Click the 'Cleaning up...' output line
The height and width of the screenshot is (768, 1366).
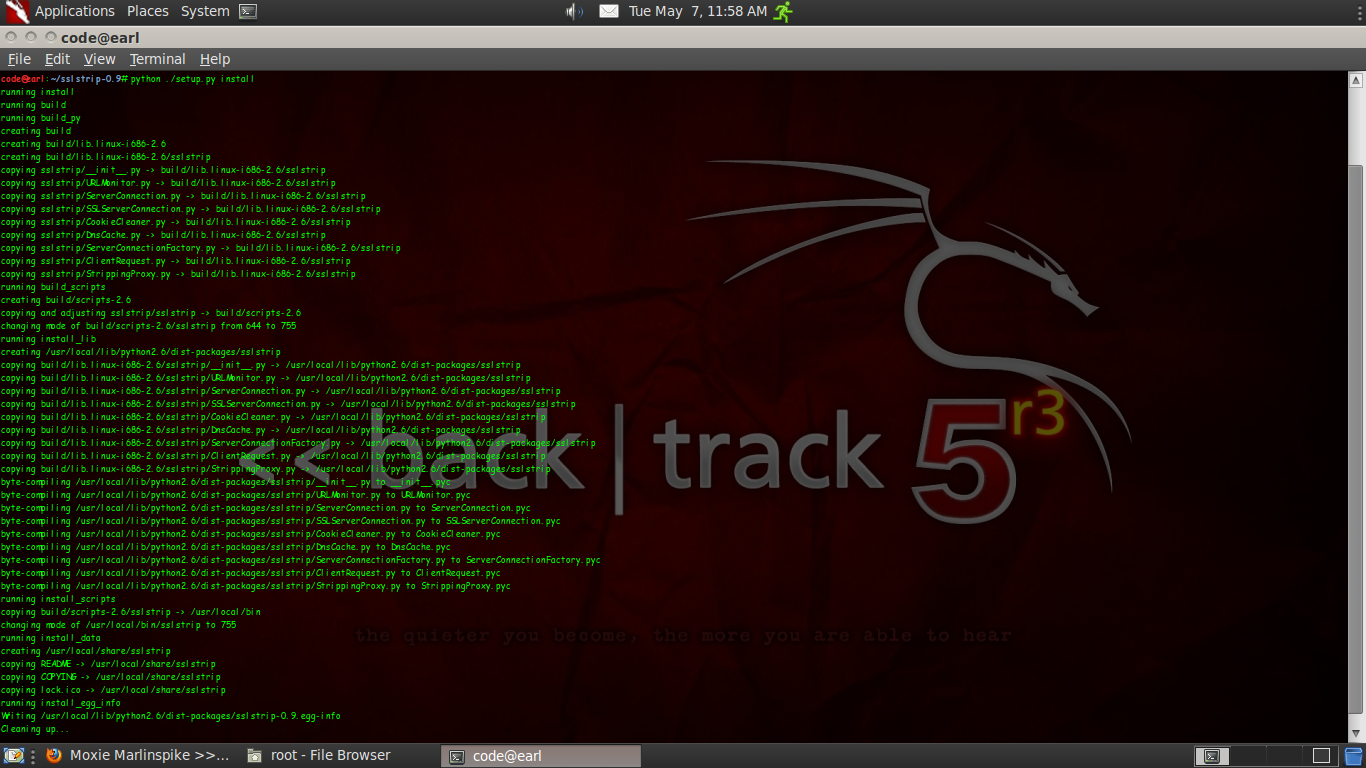[x=35, y=729]
